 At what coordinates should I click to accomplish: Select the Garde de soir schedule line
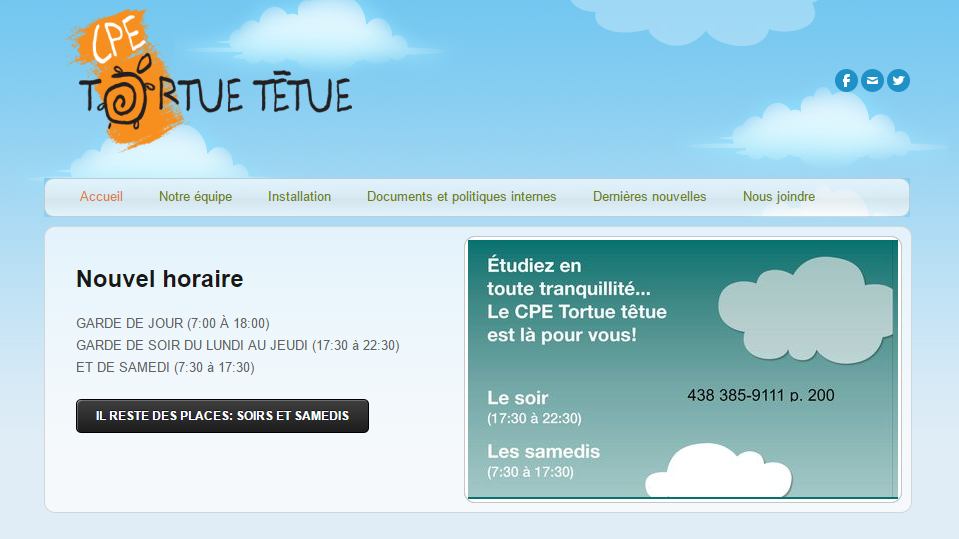click(237, 345)
